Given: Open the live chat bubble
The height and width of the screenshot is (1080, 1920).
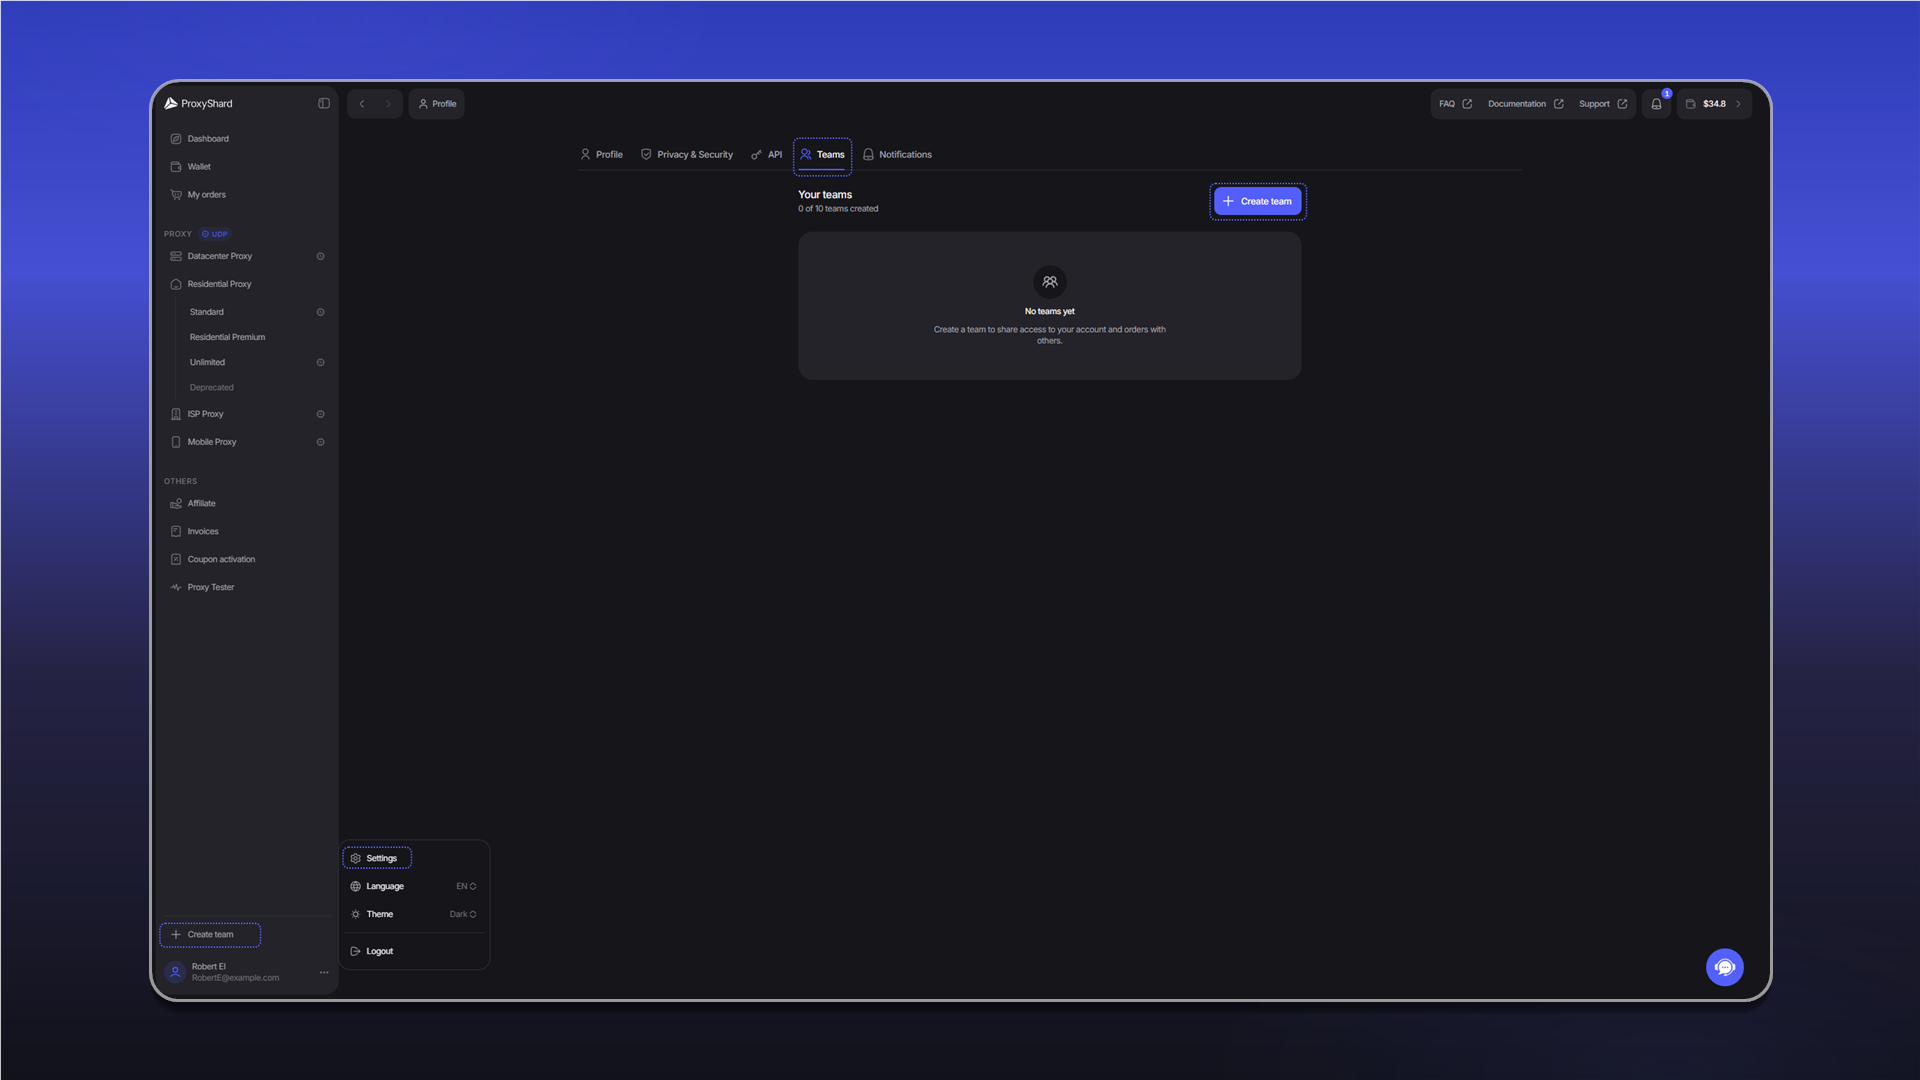Looking at the screenshot, I should [1724, 967].
